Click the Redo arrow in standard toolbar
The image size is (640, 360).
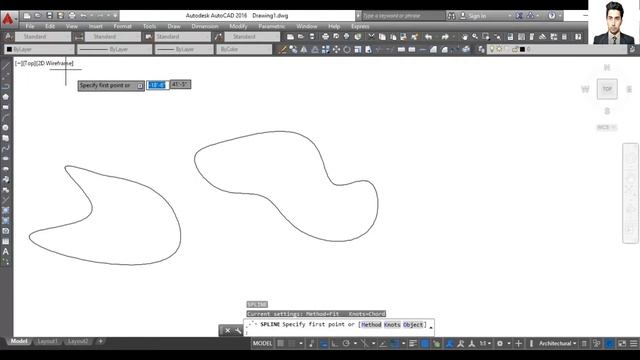tap(445, 37)
